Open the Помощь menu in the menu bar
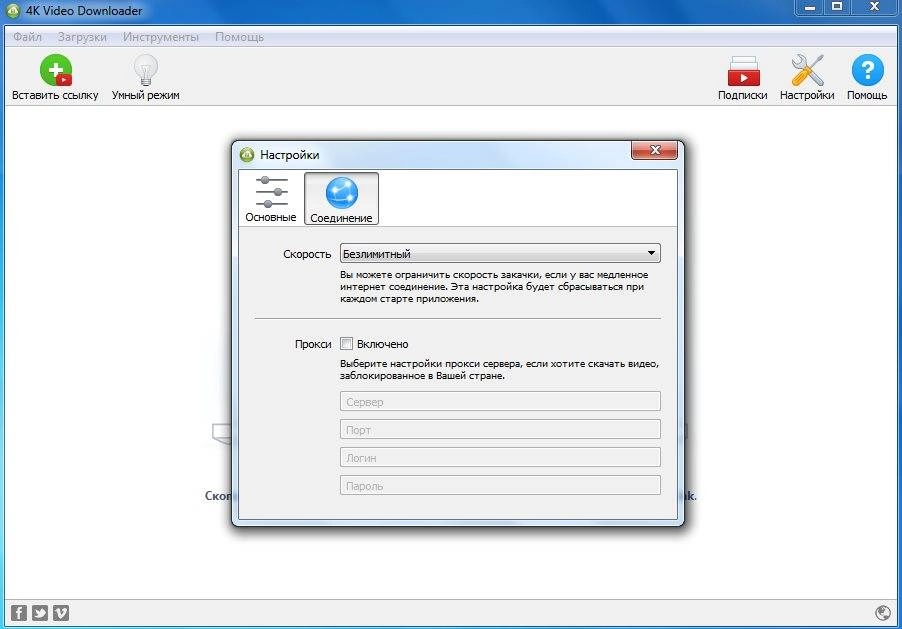The image size is (902, 629). click(x=239, y=37)
